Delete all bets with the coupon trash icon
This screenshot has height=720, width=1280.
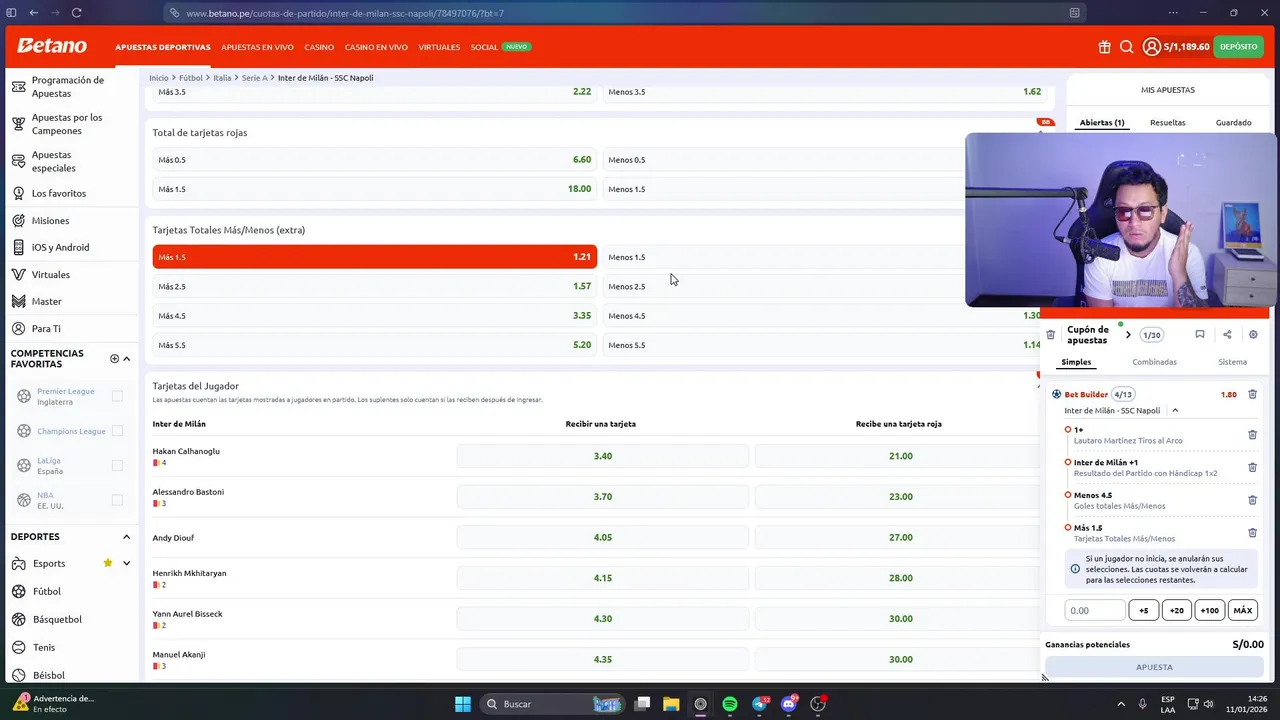pos(1050,335)
